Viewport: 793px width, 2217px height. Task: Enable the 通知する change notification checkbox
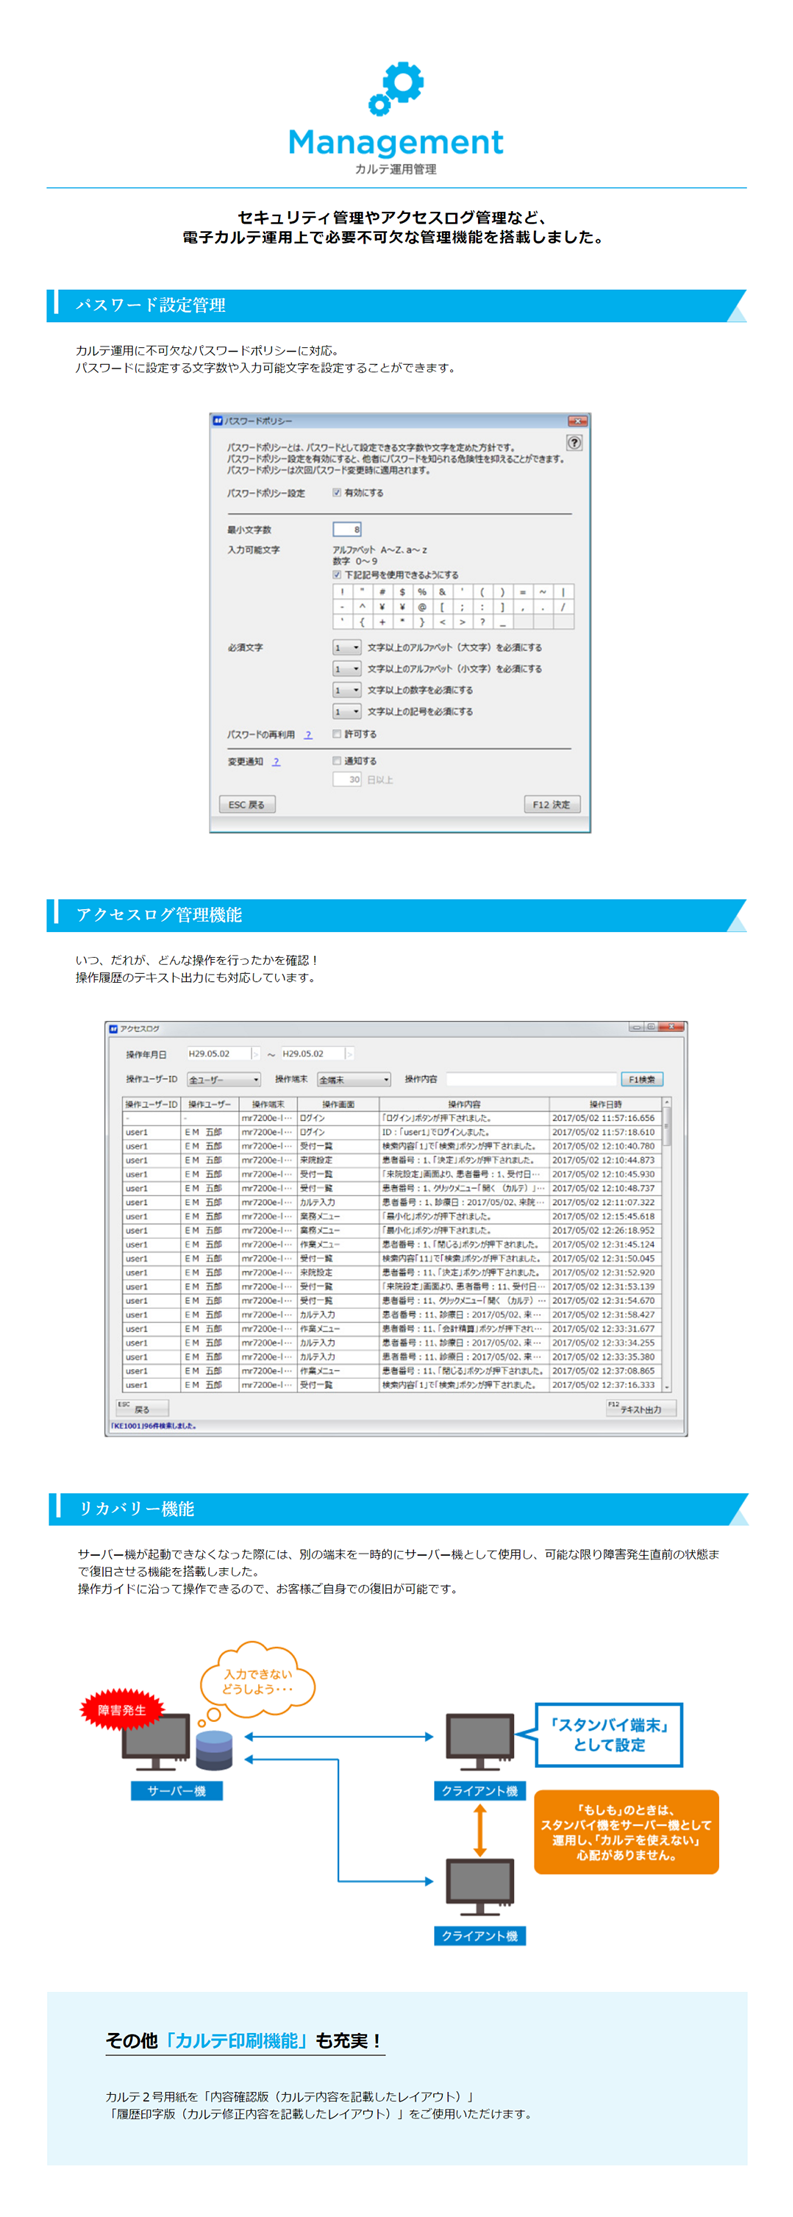(x=337, y=761)
